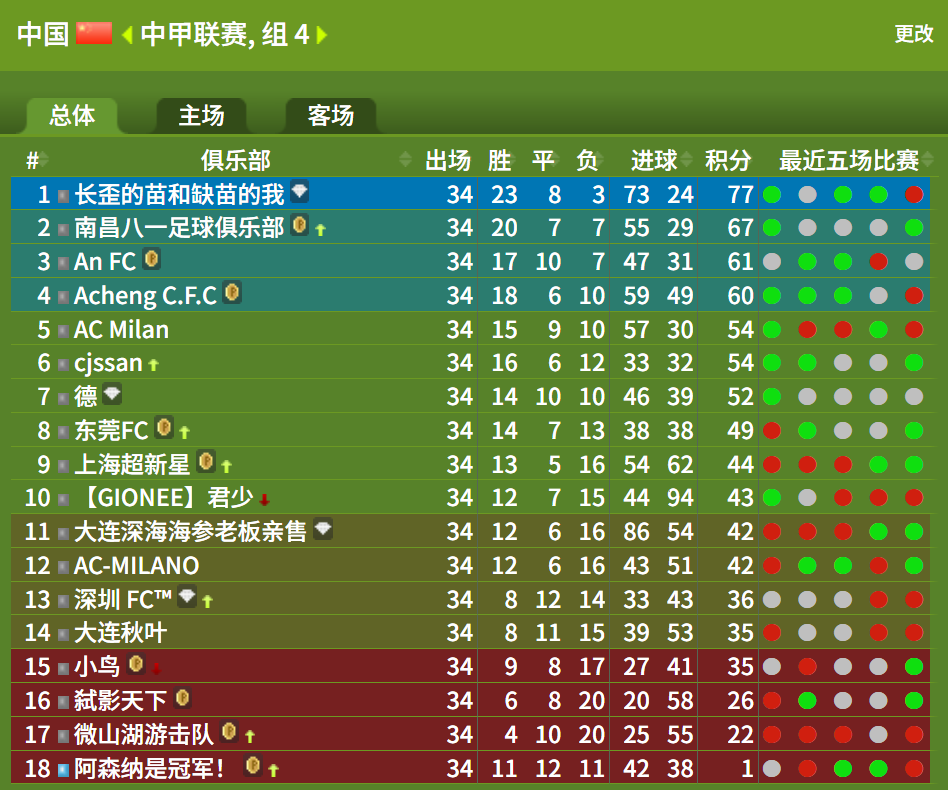The width and height of the screenshot is (948, 790).
Task: Click the latest red result dot for 长歪的苗和缺苗的我
Action: [x=914, y=195]
